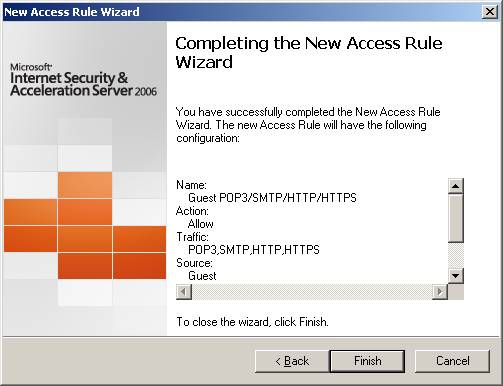The image size is (503, 386).
Task: Close the wizard with the X button
Action: (x=490, y=12)
